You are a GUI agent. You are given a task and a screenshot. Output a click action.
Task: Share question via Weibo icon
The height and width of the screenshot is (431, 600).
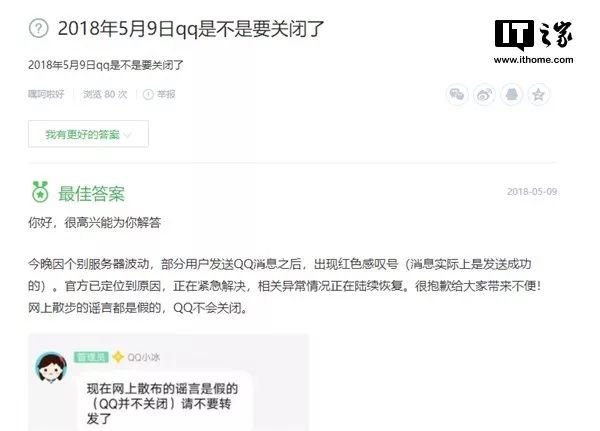coord(484,94)
